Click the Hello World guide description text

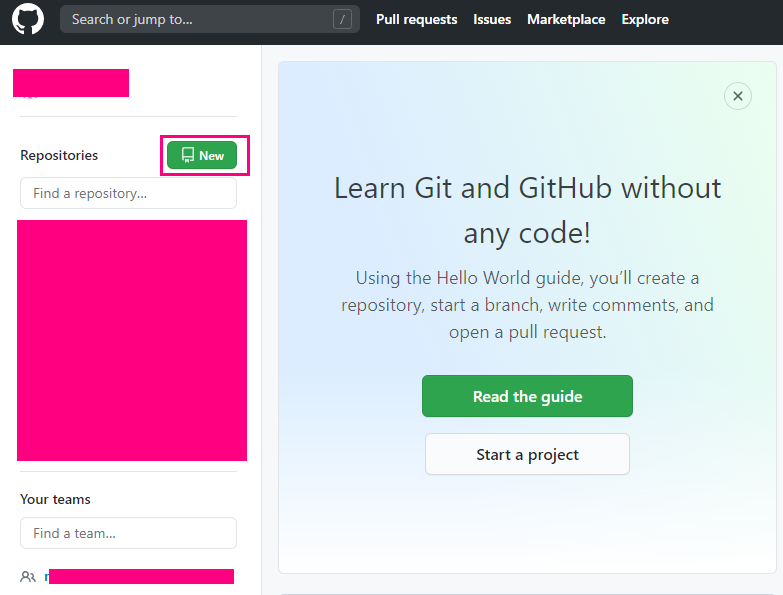[x=527, y=305]
